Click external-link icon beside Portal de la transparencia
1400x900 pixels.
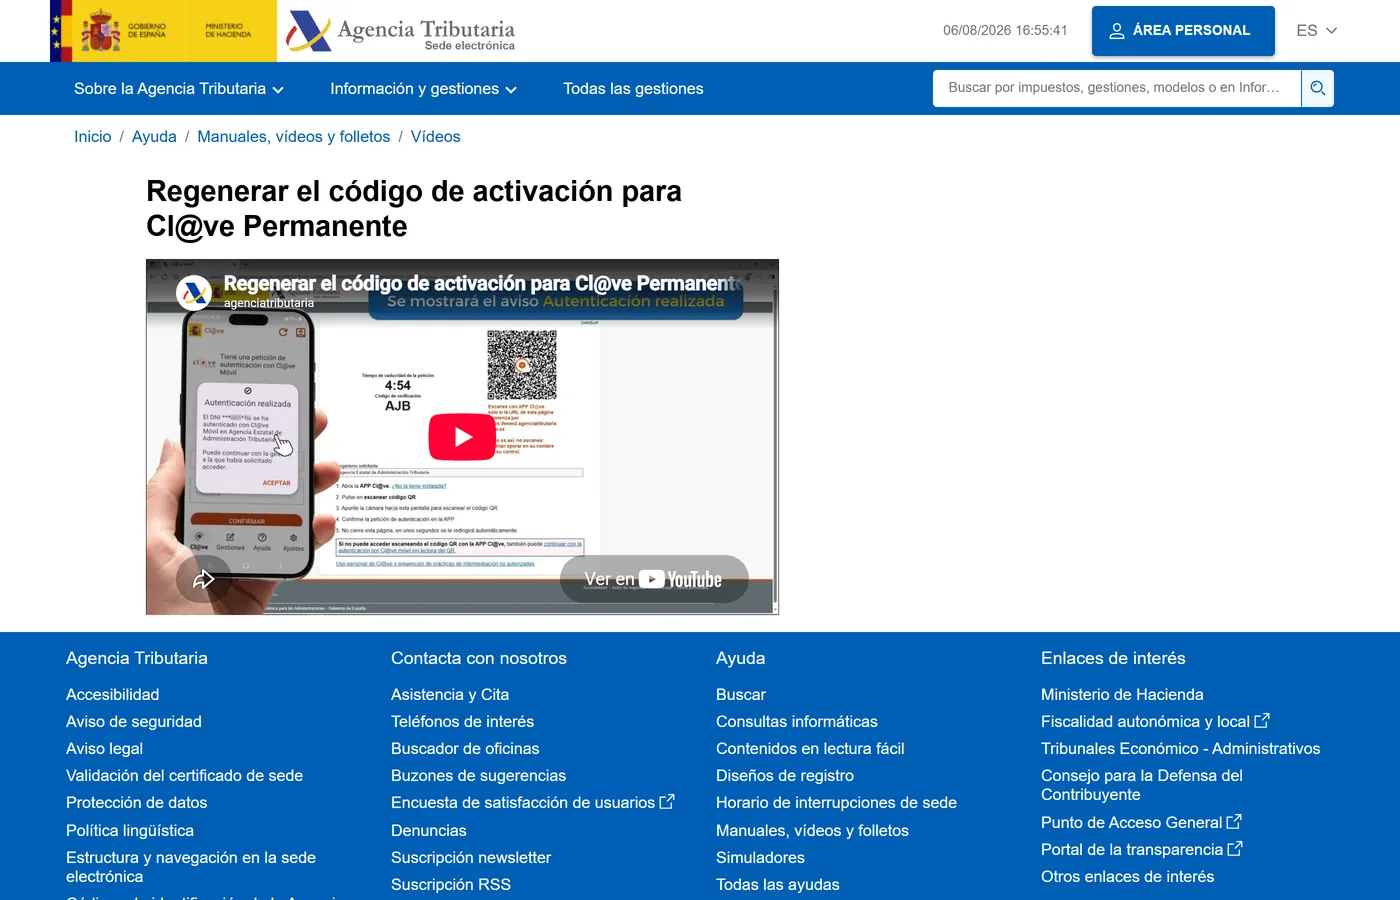(1235, 848)
